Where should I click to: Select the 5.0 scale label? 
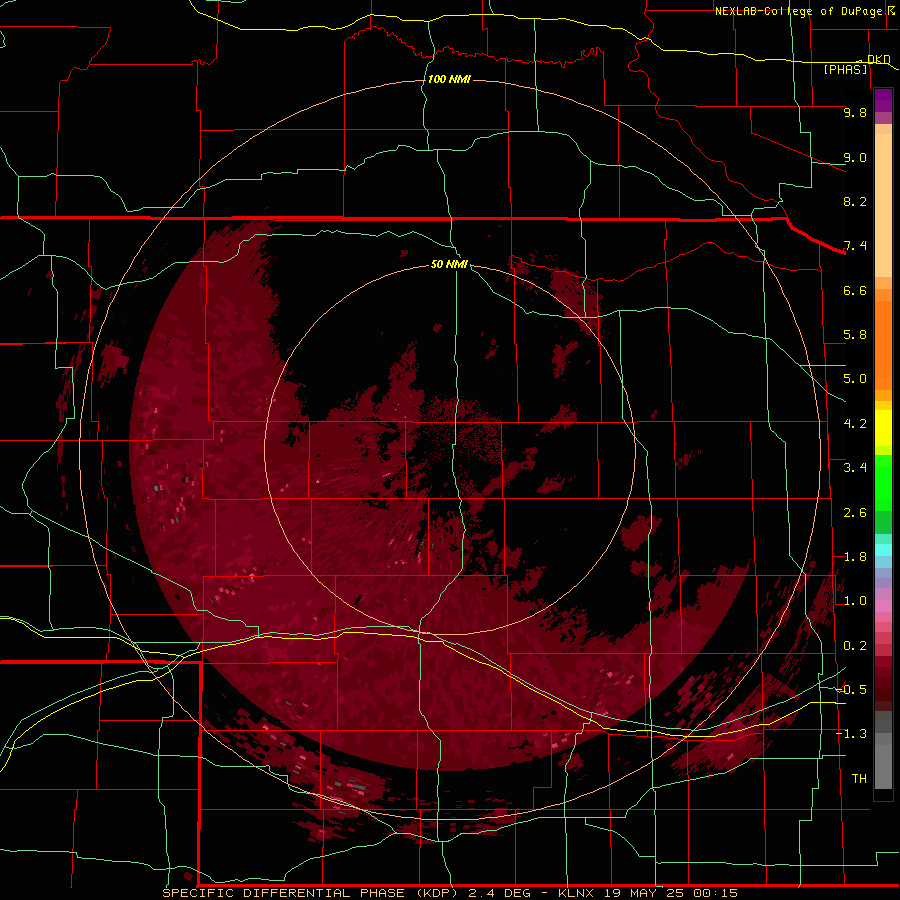click(x=855, y=379)
